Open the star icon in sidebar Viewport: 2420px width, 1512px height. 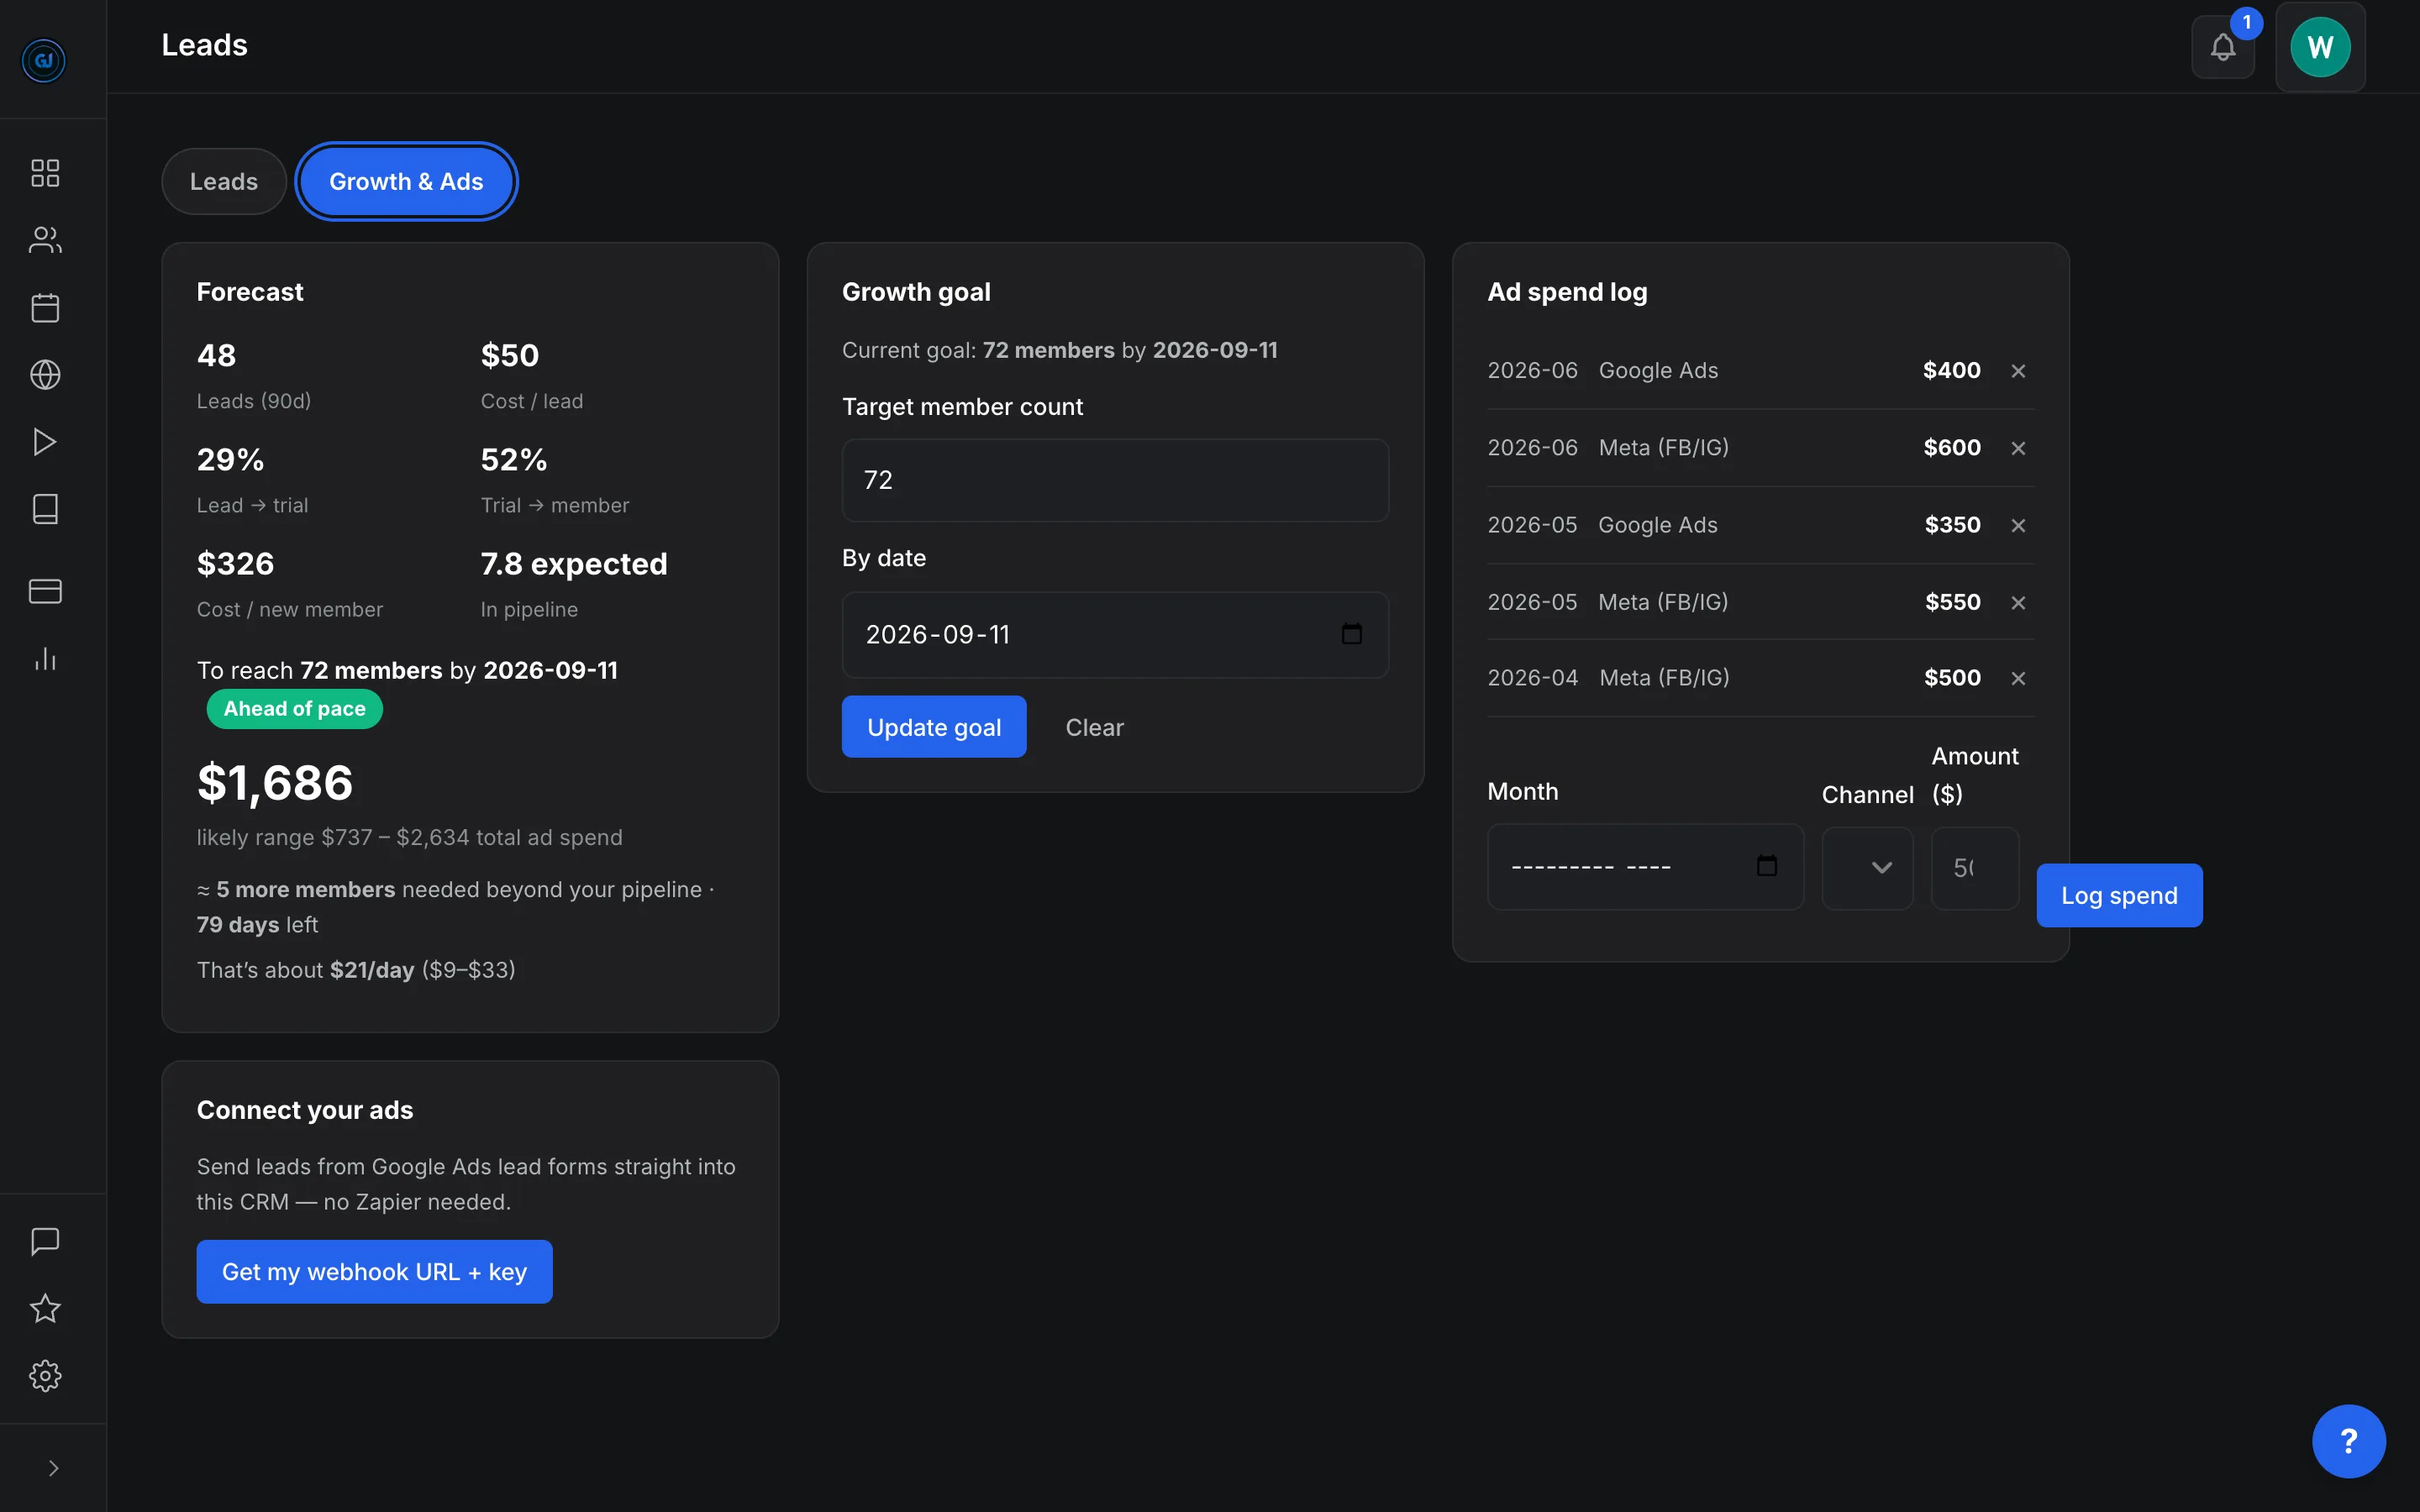(45, 1308)
